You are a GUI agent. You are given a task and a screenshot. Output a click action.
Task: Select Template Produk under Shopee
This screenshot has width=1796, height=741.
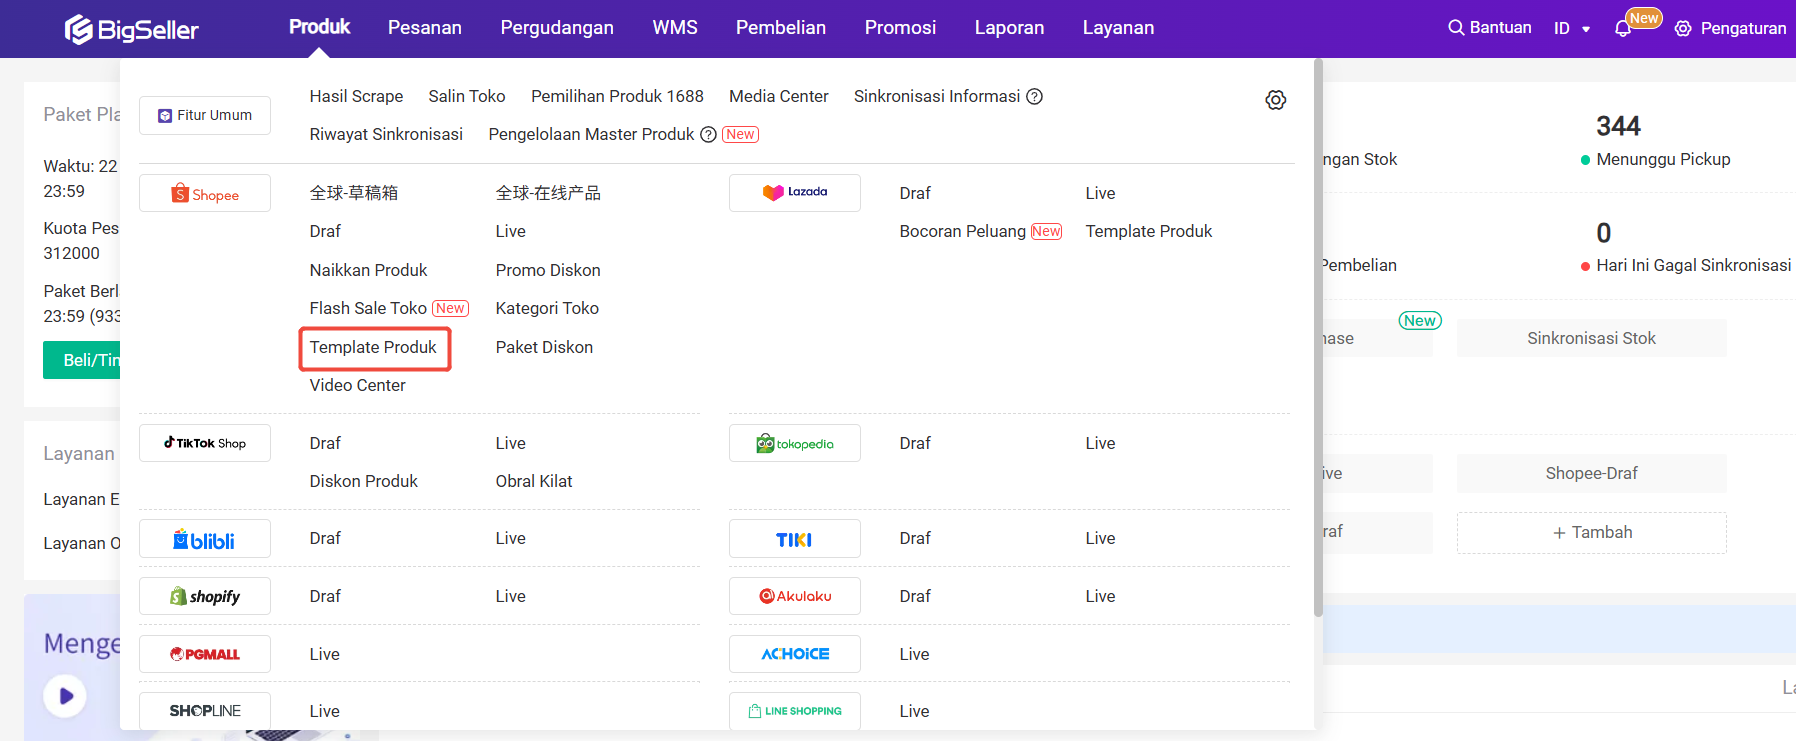click(373, 348)
